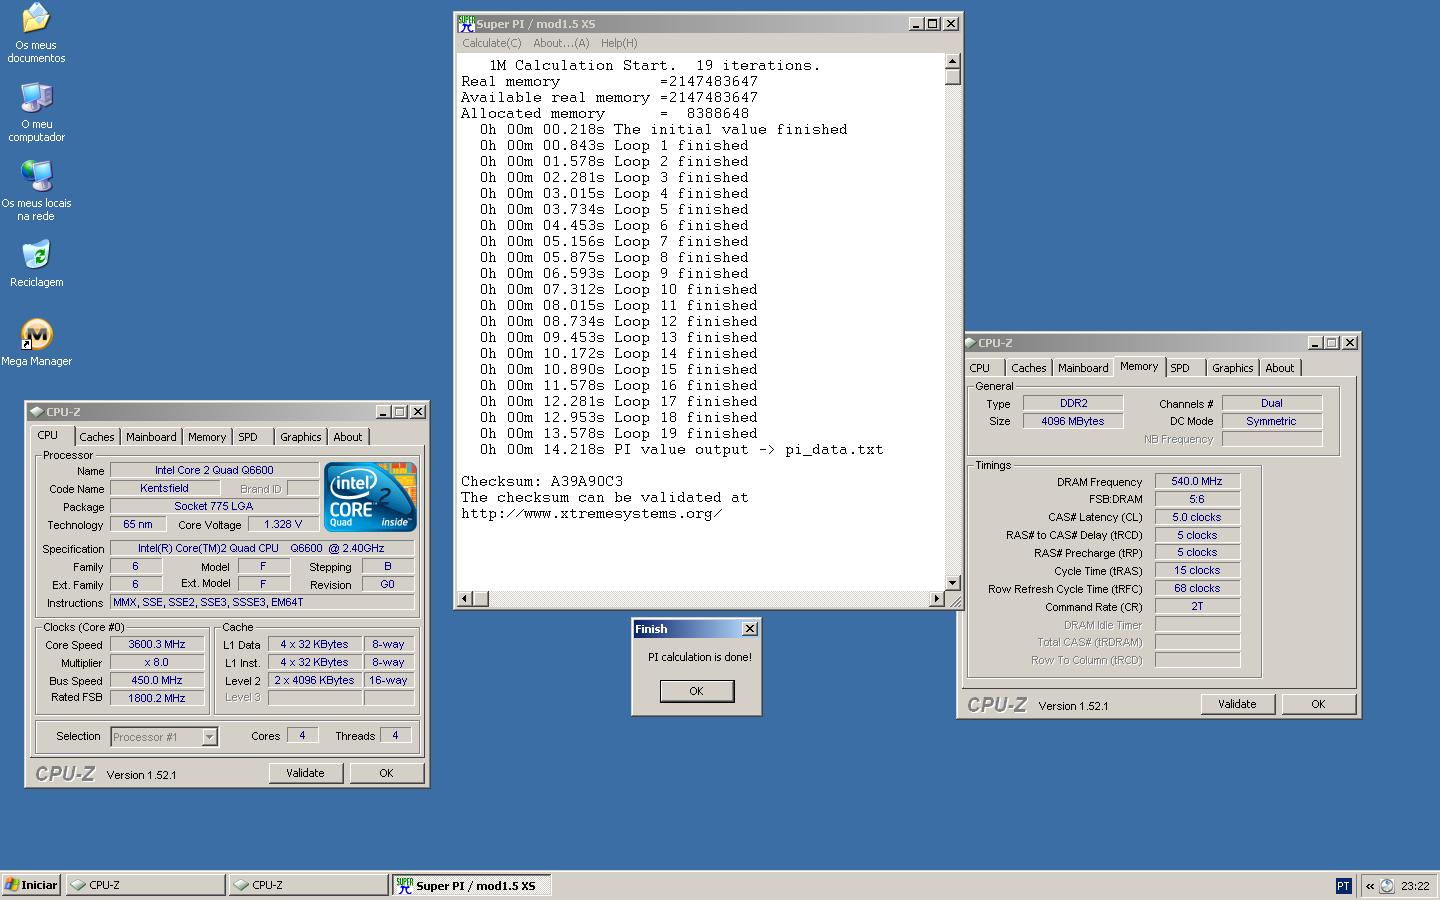Click the taskbar clock showing 23:22
The image size is (1440, 900).
click(x=1415, y=886)
